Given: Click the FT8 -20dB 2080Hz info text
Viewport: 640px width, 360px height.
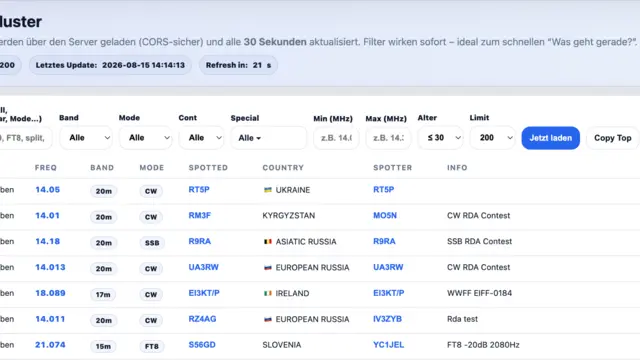Looking at the screenshot, I should [x=483, y=345].
